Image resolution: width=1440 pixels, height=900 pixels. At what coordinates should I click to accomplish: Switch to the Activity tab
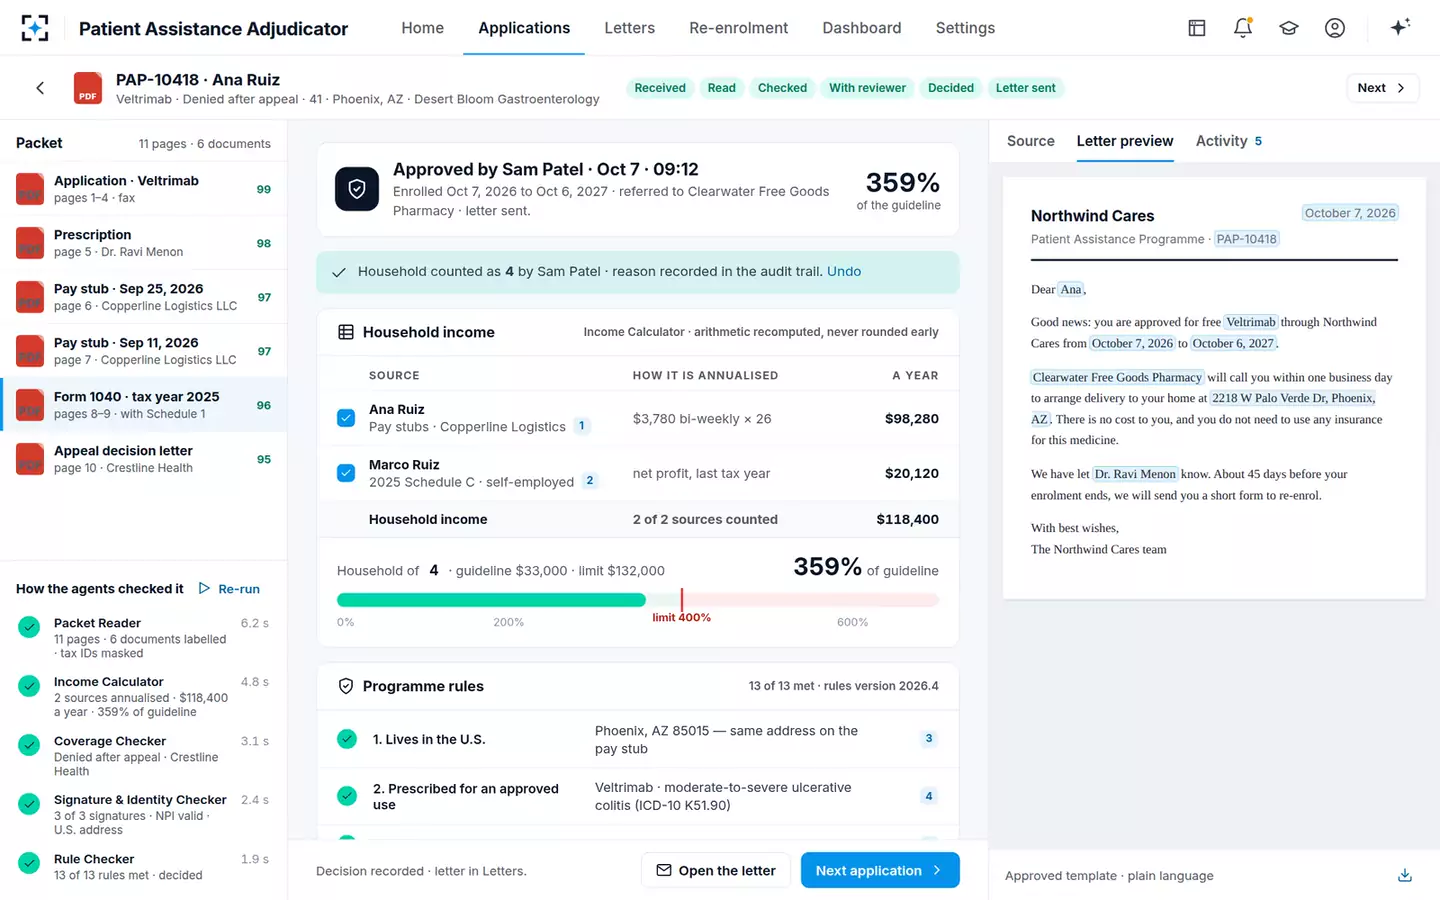pos(1229,141)
